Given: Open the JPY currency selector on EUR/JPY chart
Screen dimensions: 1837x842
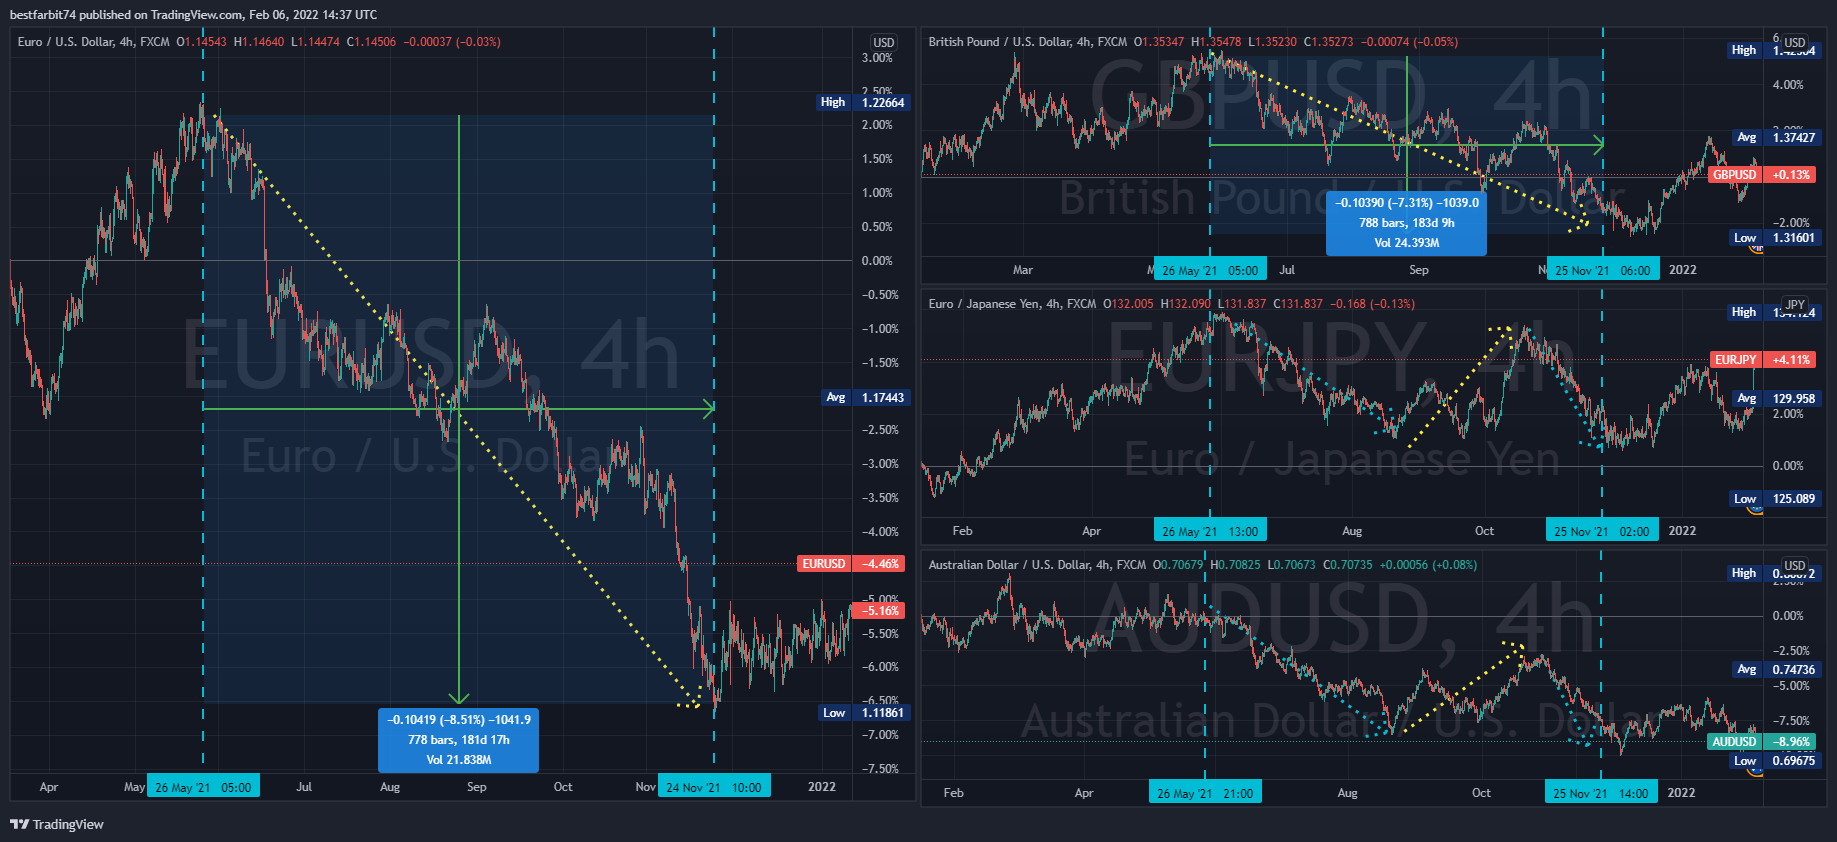Looking at the screenshot, I should coord(1795,305).
